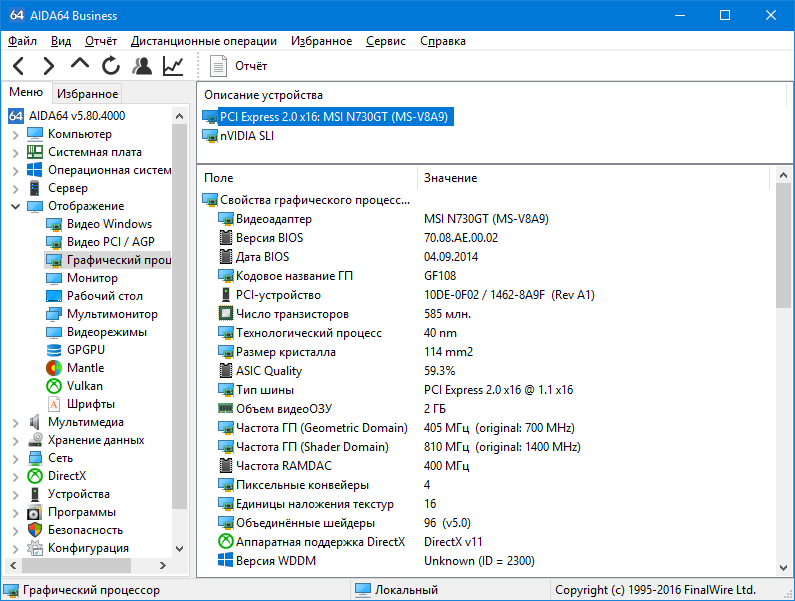
Task: Open the graph chart toolbar icon
Action: (173, 66)
